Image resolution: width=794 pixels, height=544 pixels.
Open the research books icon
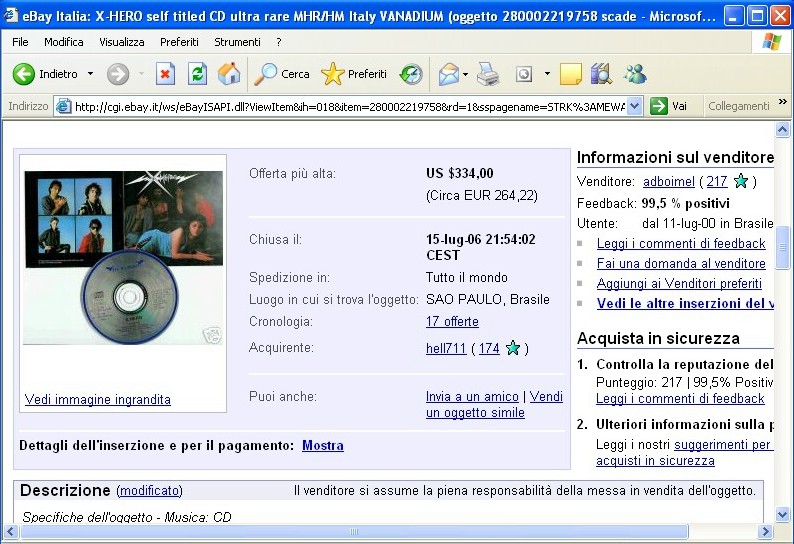pyautogui.click(x=601, y=74)
